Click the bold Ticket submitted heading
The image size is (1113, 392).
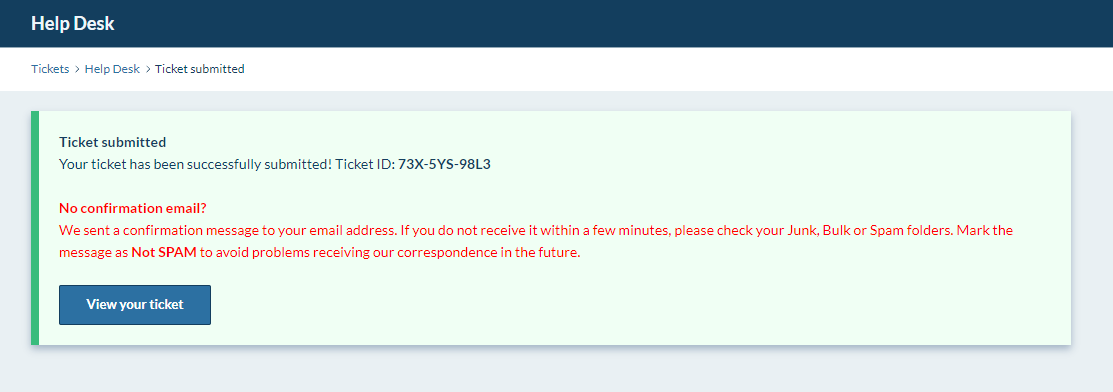pyautogui.click(x=112, y=142)
